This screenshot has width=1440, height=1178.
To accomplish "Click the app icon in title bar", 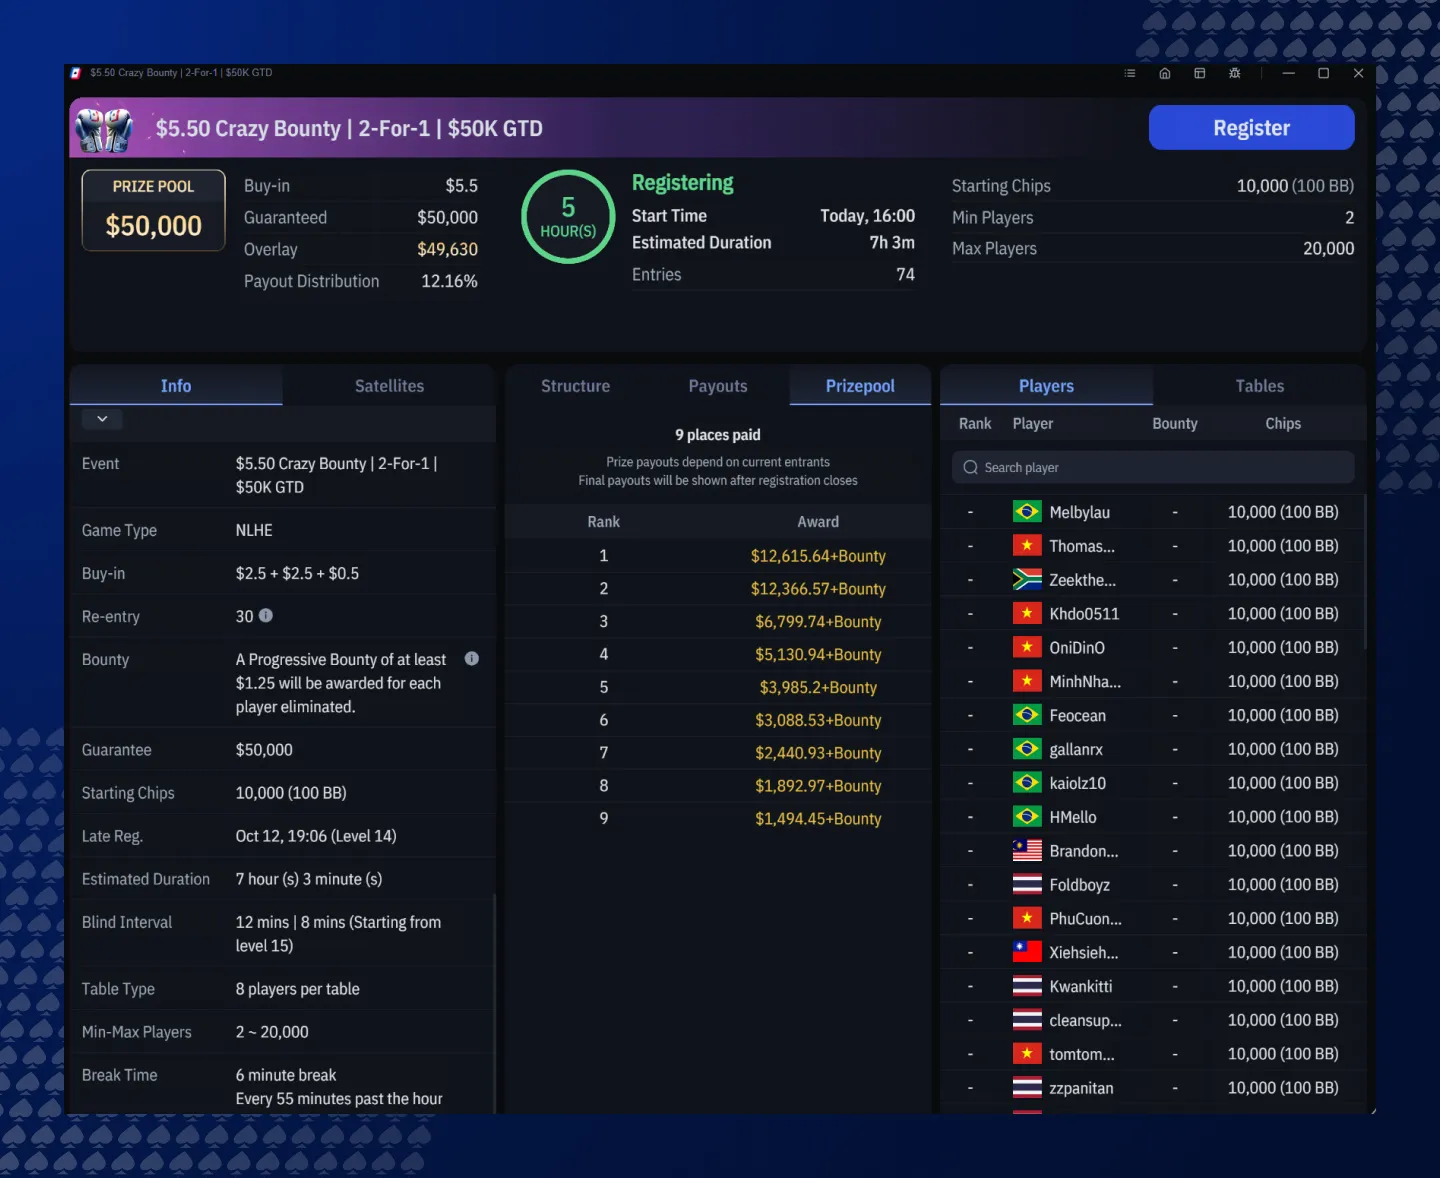I will (x=76, y=73).
